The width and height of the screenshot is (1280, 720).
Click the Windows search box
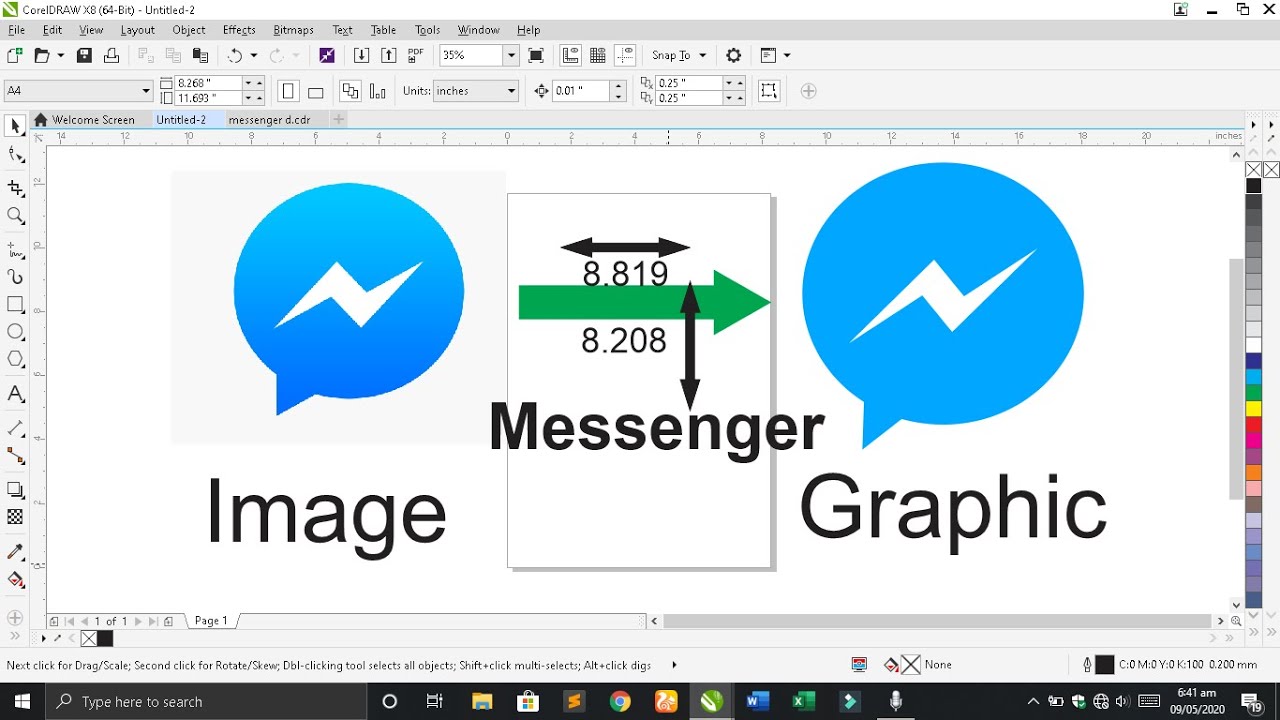(205, 702)
